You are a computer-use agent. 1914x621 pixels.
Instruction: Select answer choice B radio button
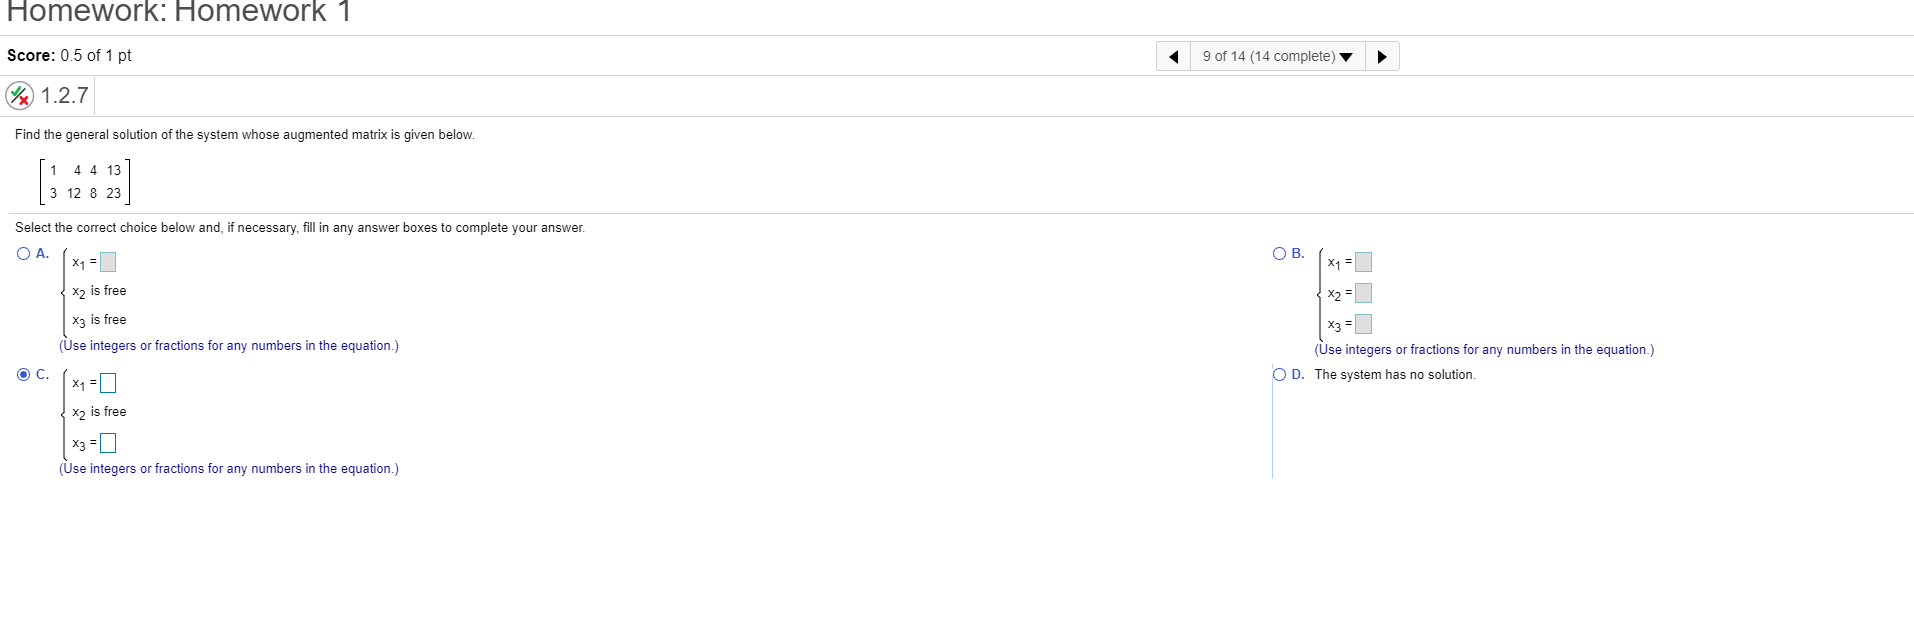[x=1279, y=254]
